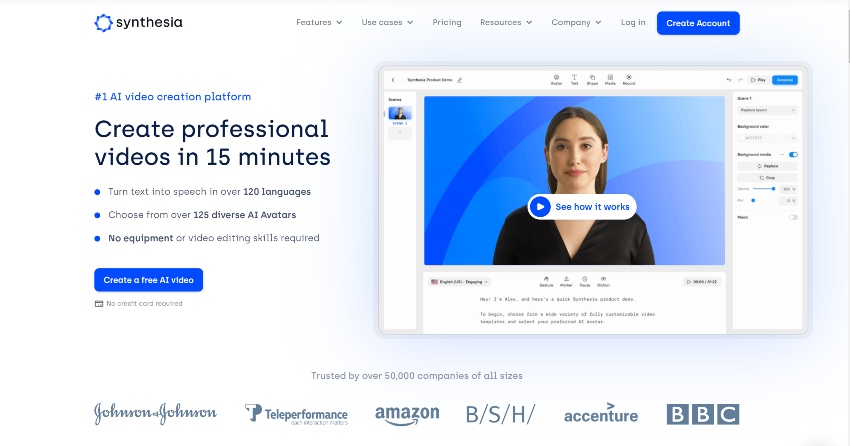Screen dimensions: 850x446
Task: Click the See how it works button
Action: pos(582,206)
